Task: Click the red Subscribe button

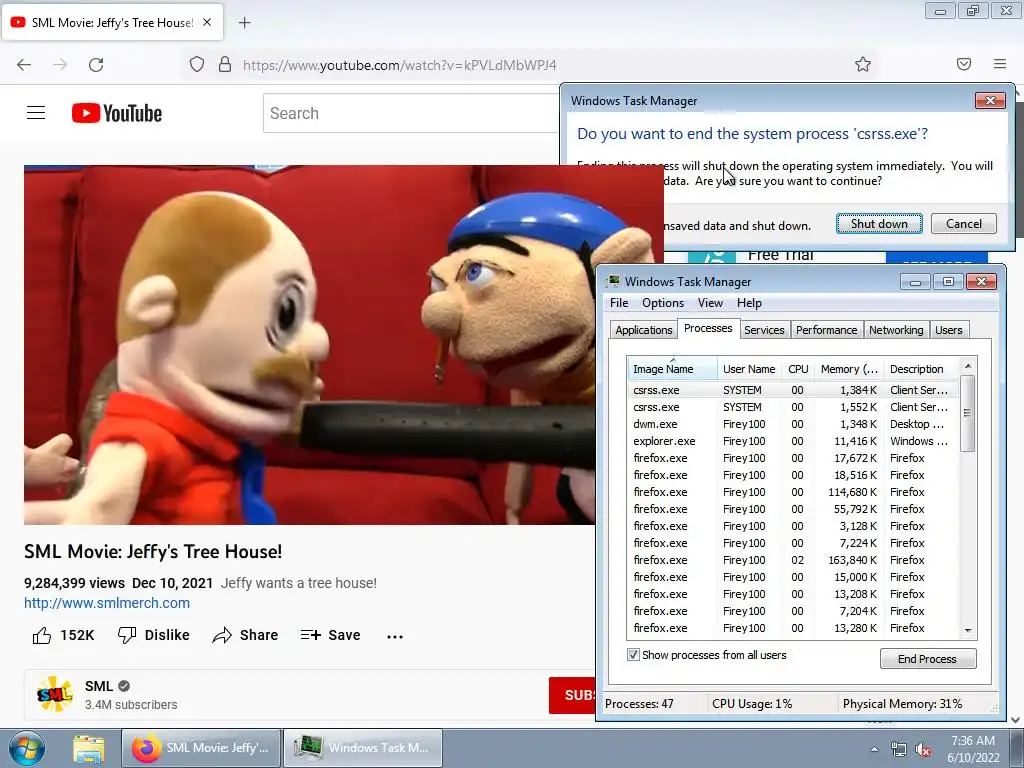Action: coord(572,695)
